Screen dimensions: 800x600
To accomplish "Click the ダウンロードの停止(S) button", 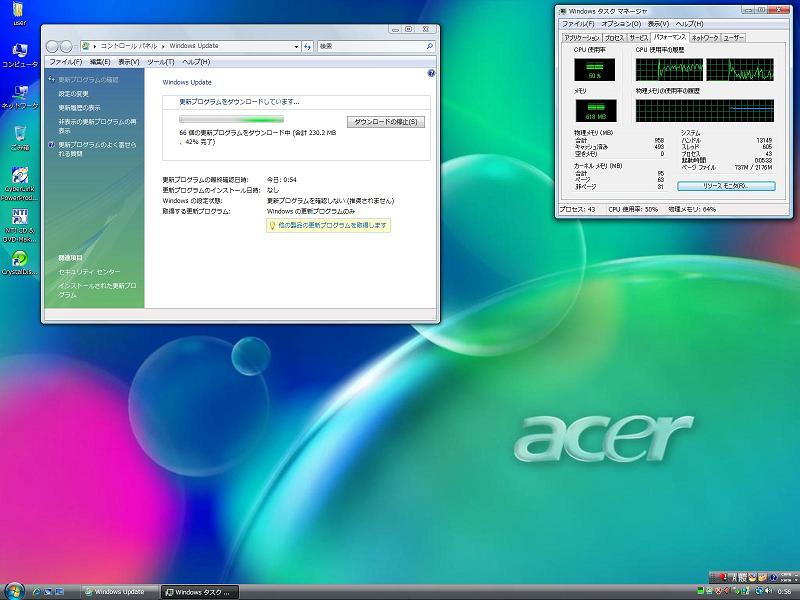I will click(x=386, y=122).
